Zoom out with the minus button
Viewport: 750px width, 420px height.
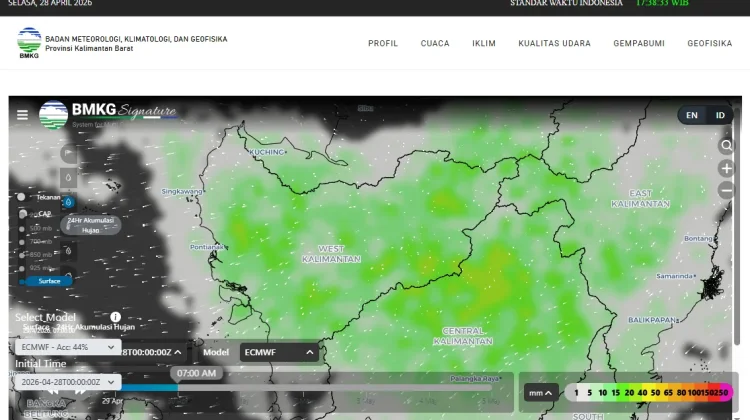pyautogui.click(x=726, y=190)
